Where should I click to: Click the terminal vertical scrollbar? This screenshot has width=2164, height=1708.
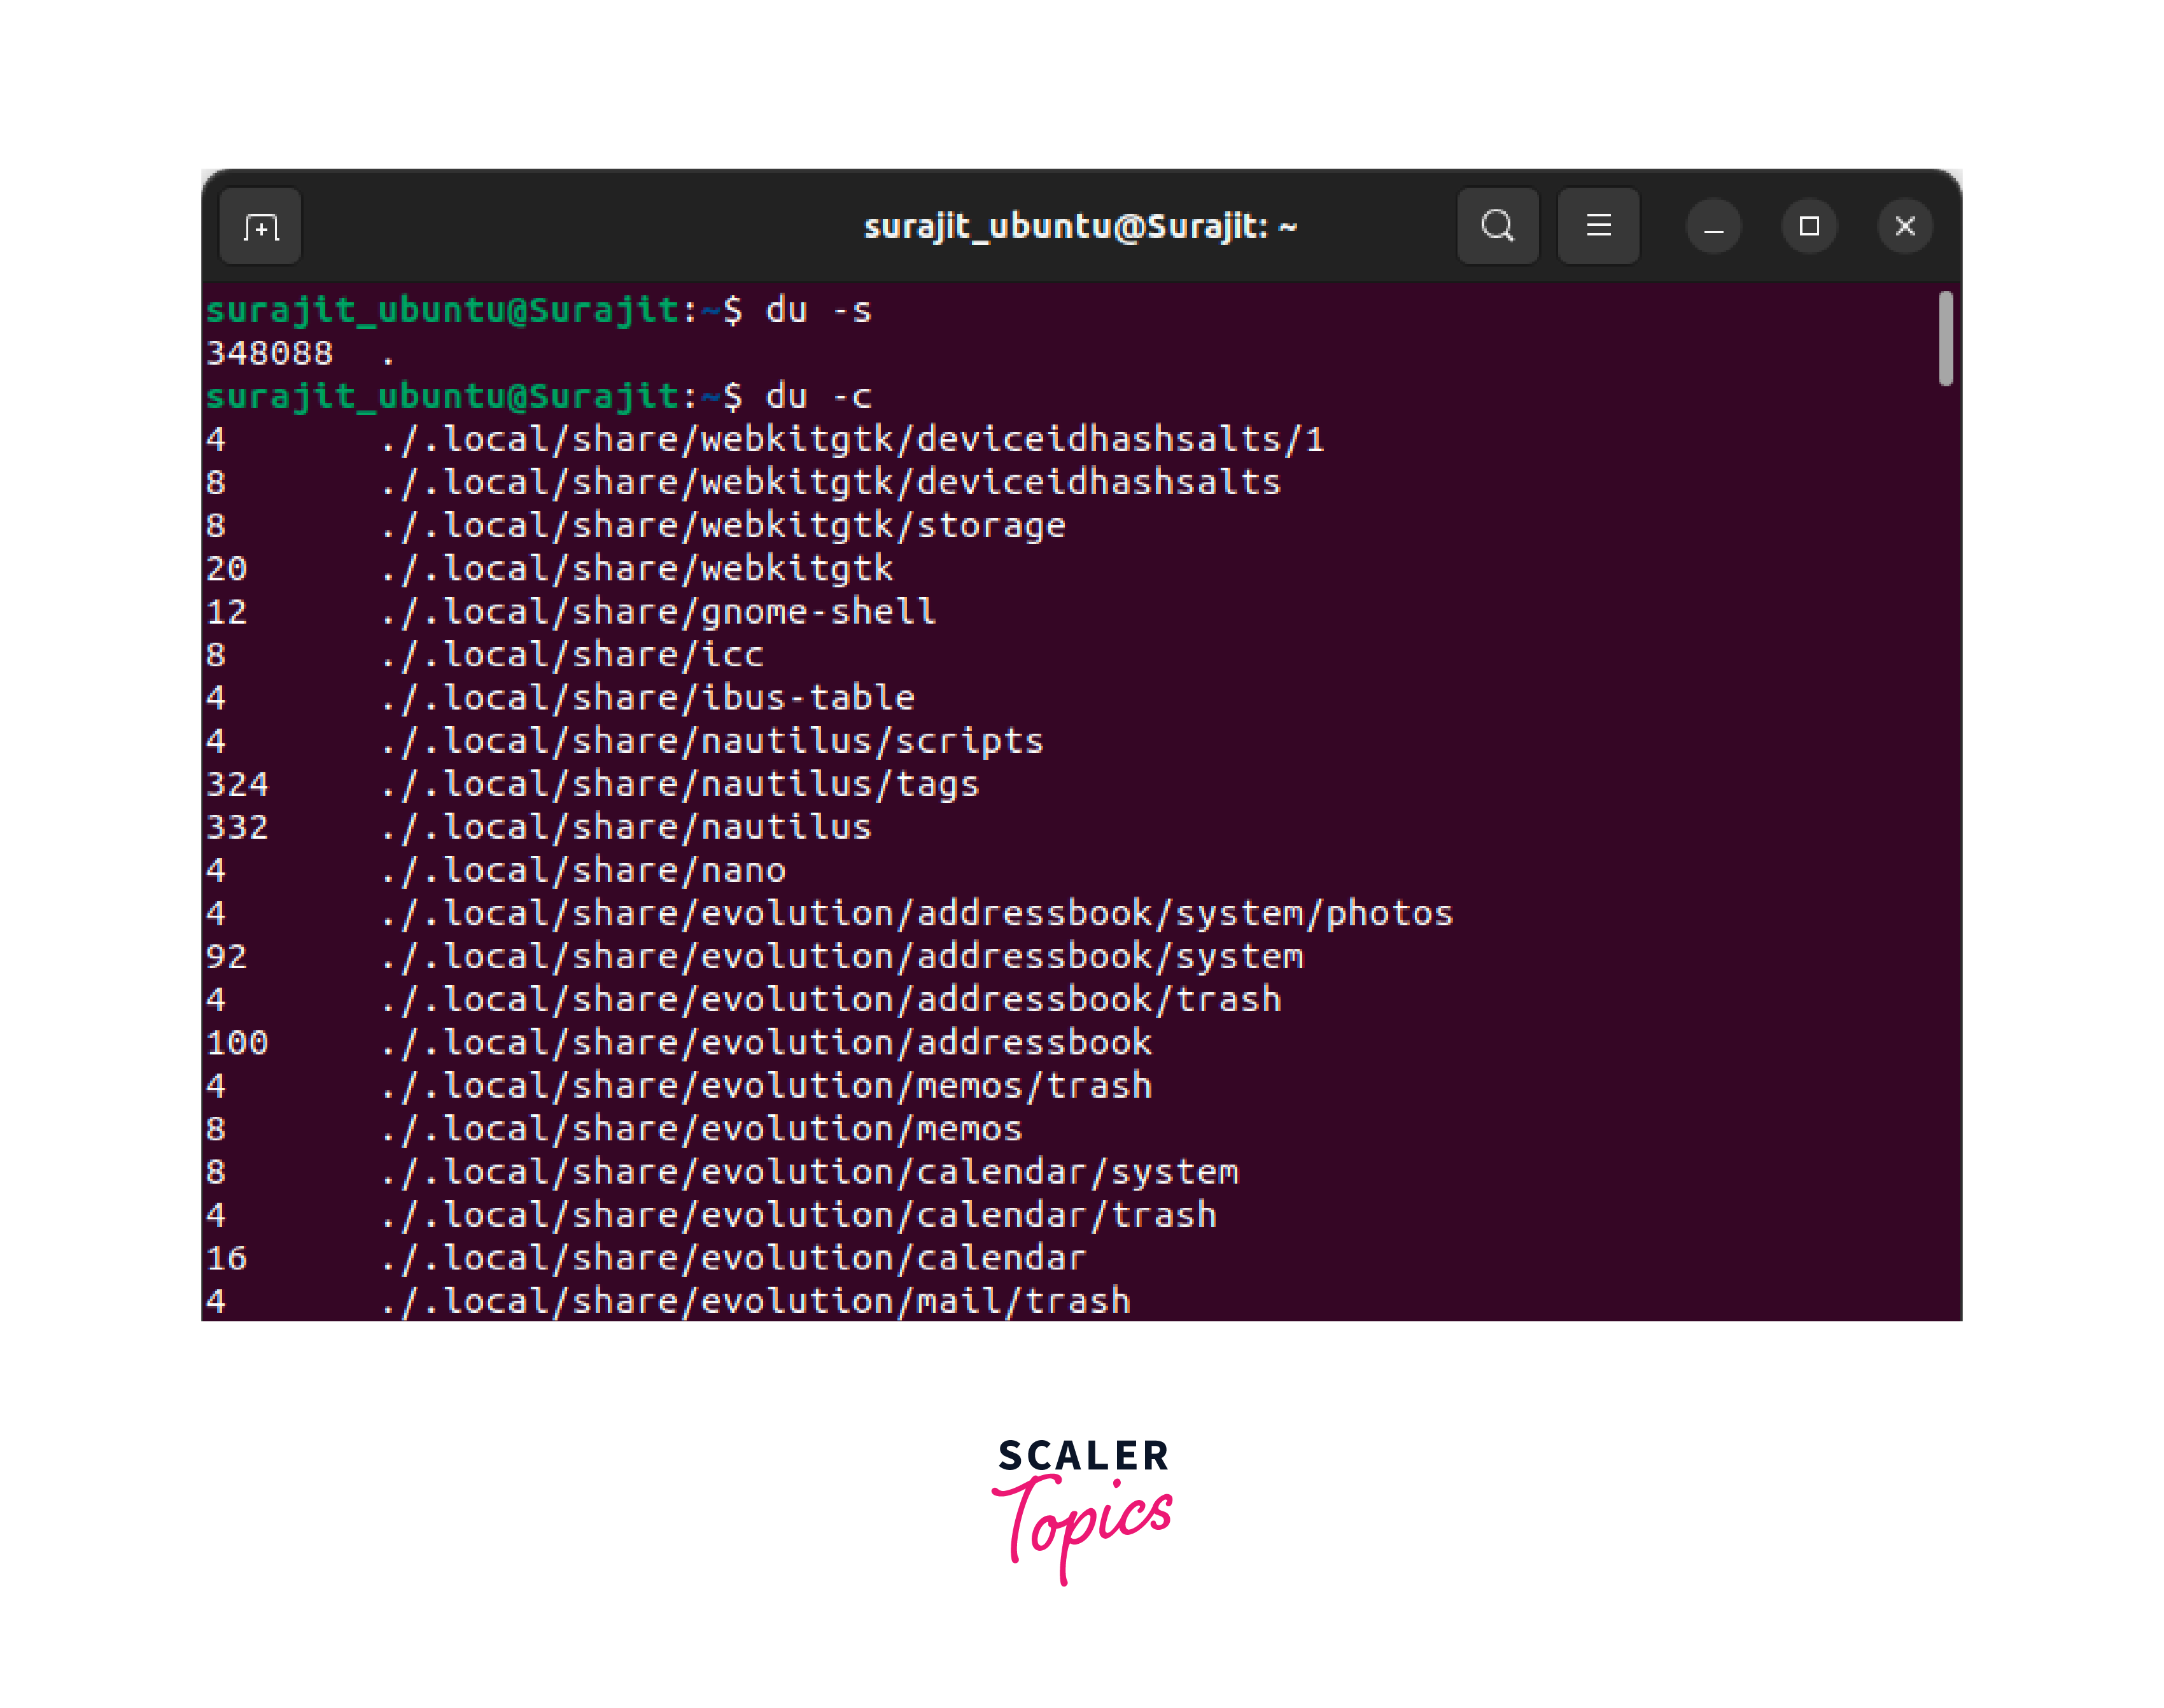coord(1945,338)
